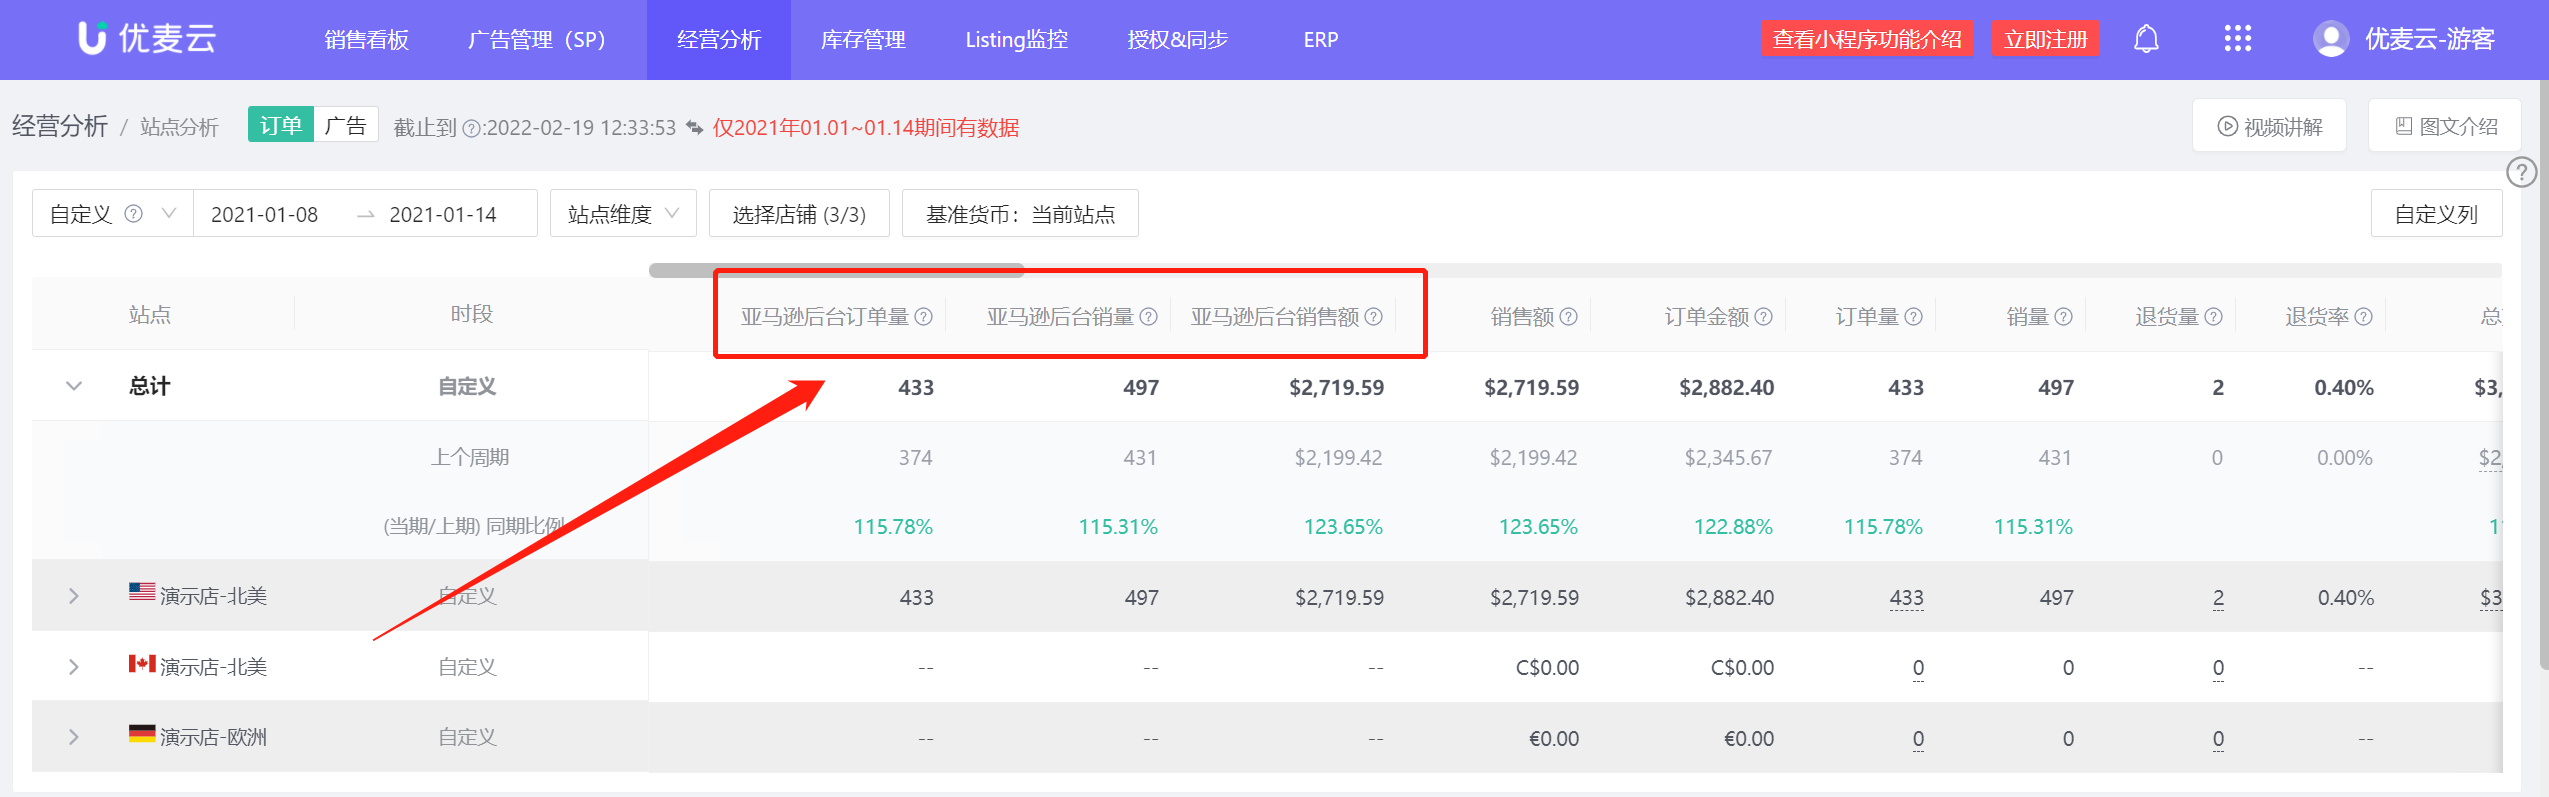Click 时段 column header
The height and width of the screenshot is (797, 2549).
471,314
